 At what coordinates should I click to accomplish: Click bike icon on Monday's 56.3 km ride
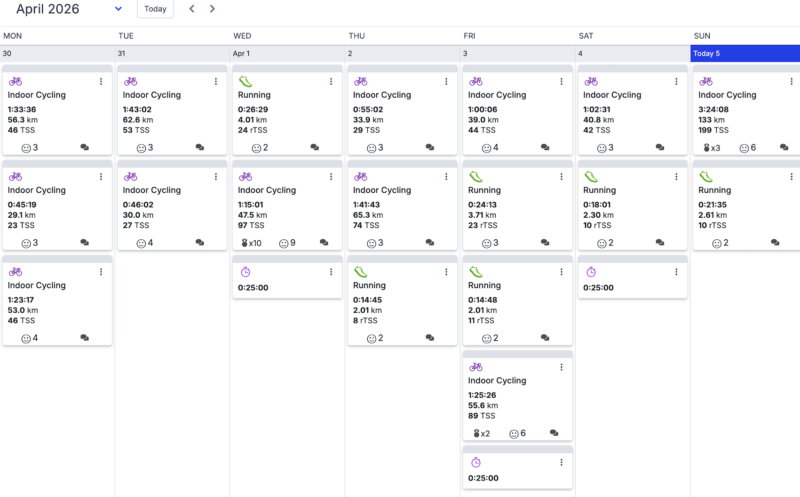coord(14,82)
